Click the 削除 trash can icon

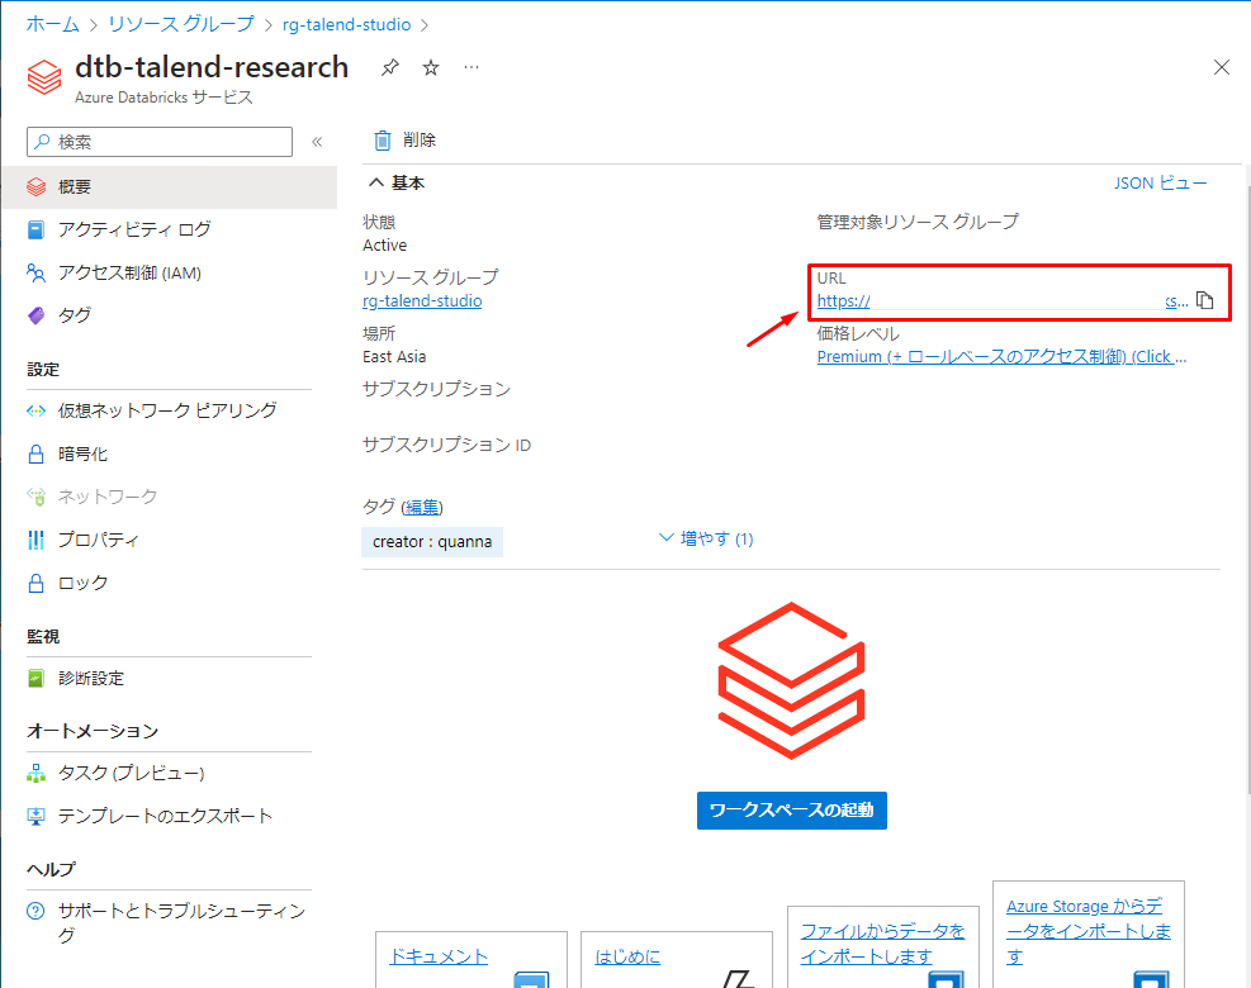pos(382,140)
